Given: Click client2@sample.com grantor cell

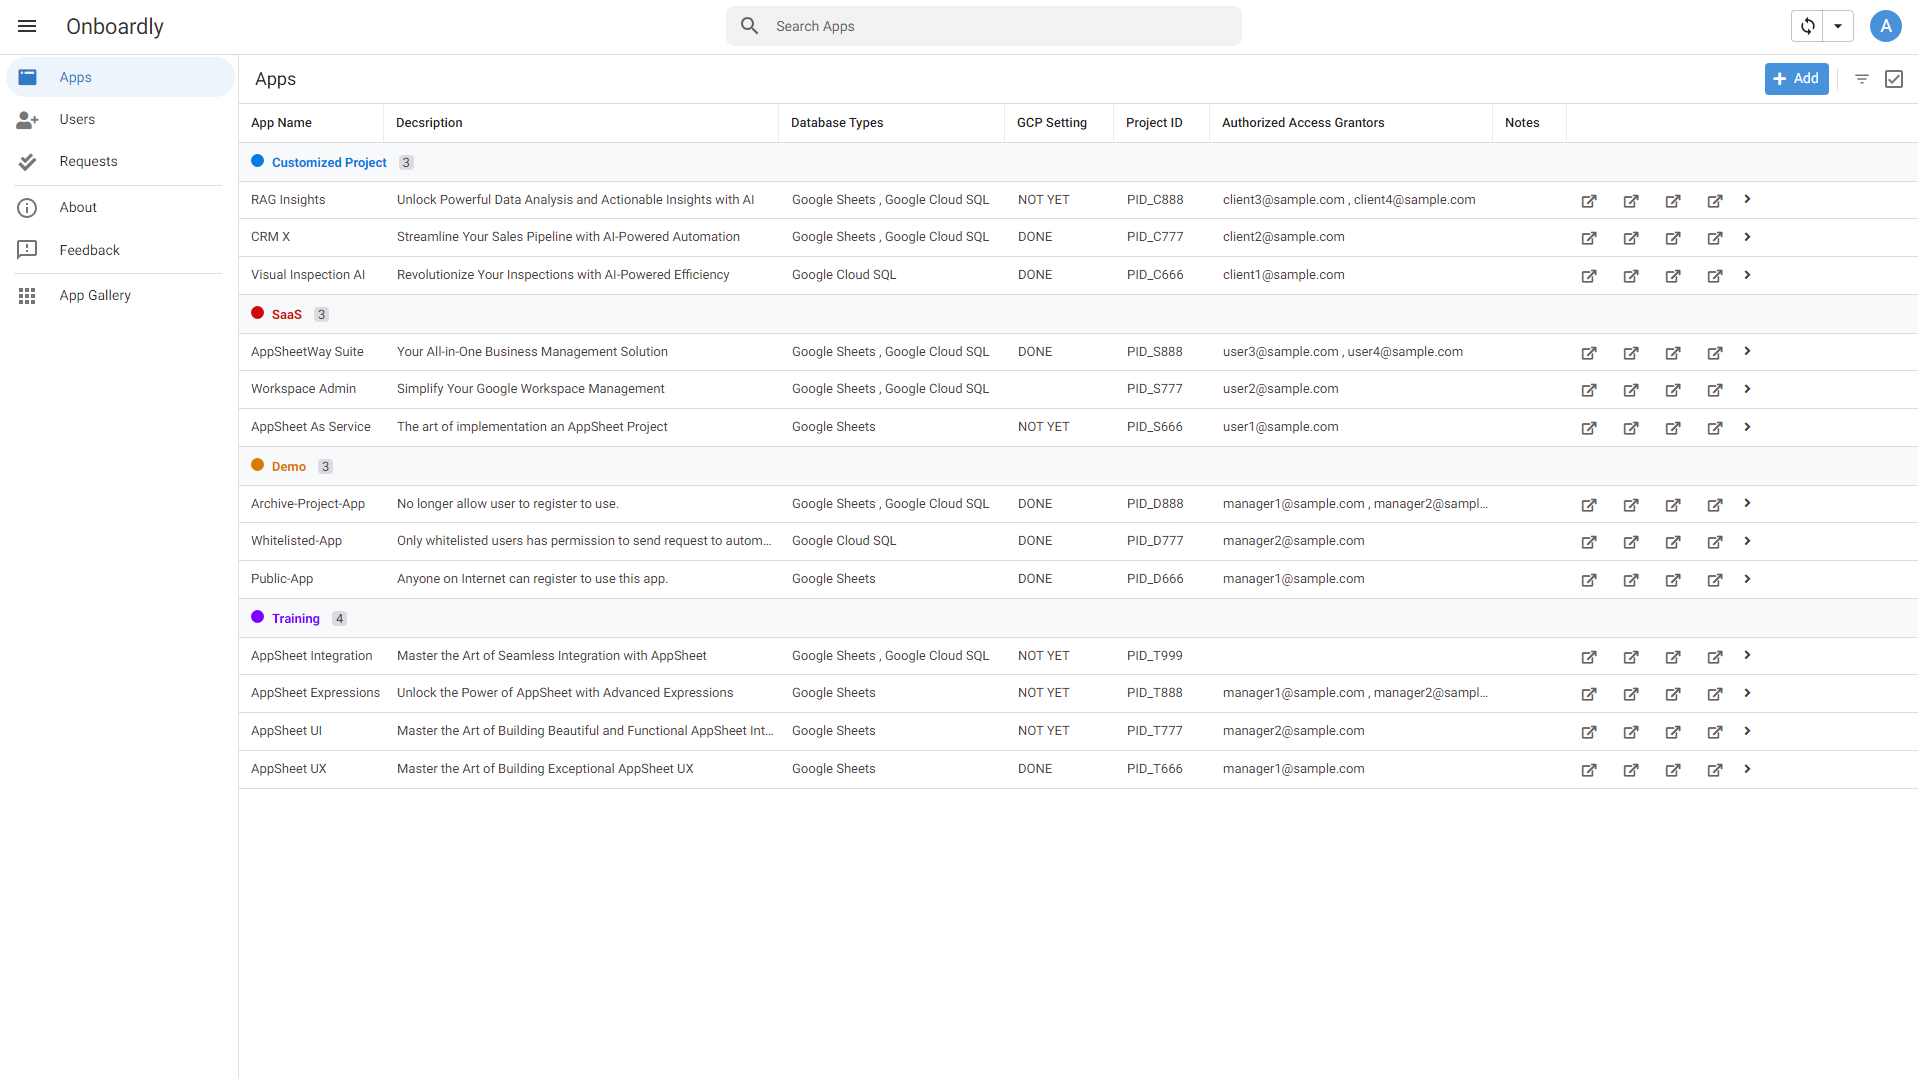Looking at the screenshot, I should coord(1283,237).
